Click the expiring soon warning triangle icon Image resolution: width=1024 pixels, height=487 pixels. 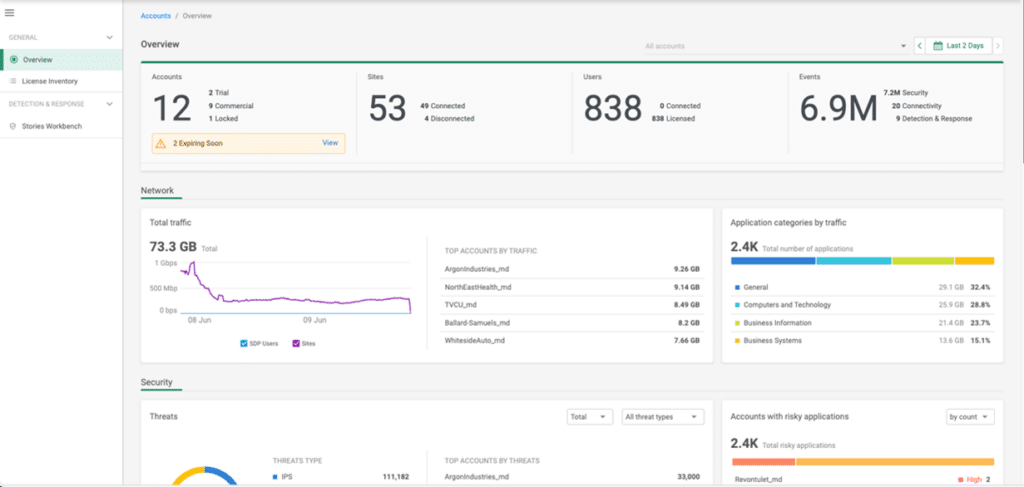(161, 144)
